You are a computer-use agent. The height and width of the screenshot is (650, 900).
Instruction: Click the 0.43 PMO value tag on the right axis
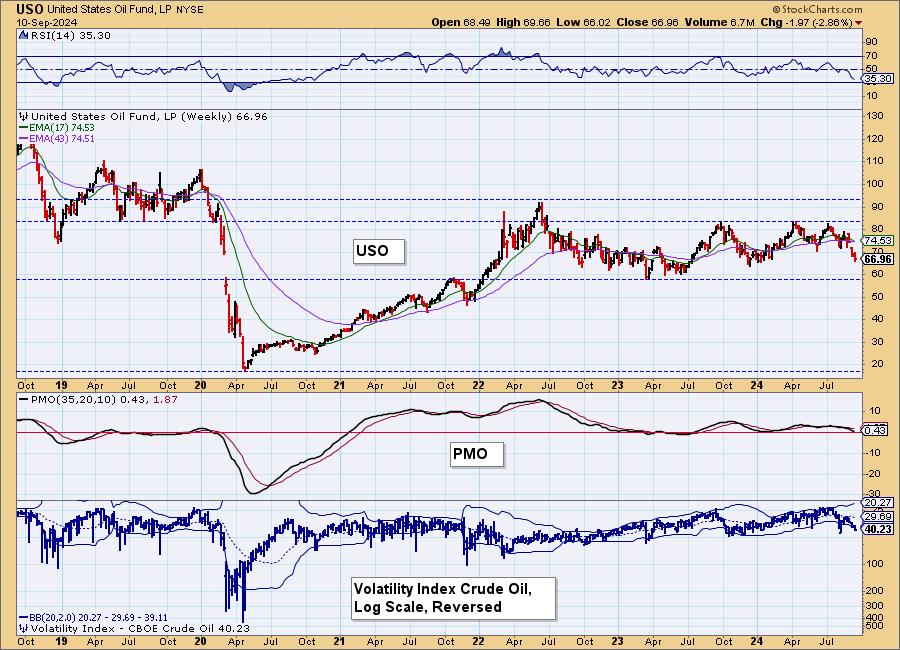point(875,430)
